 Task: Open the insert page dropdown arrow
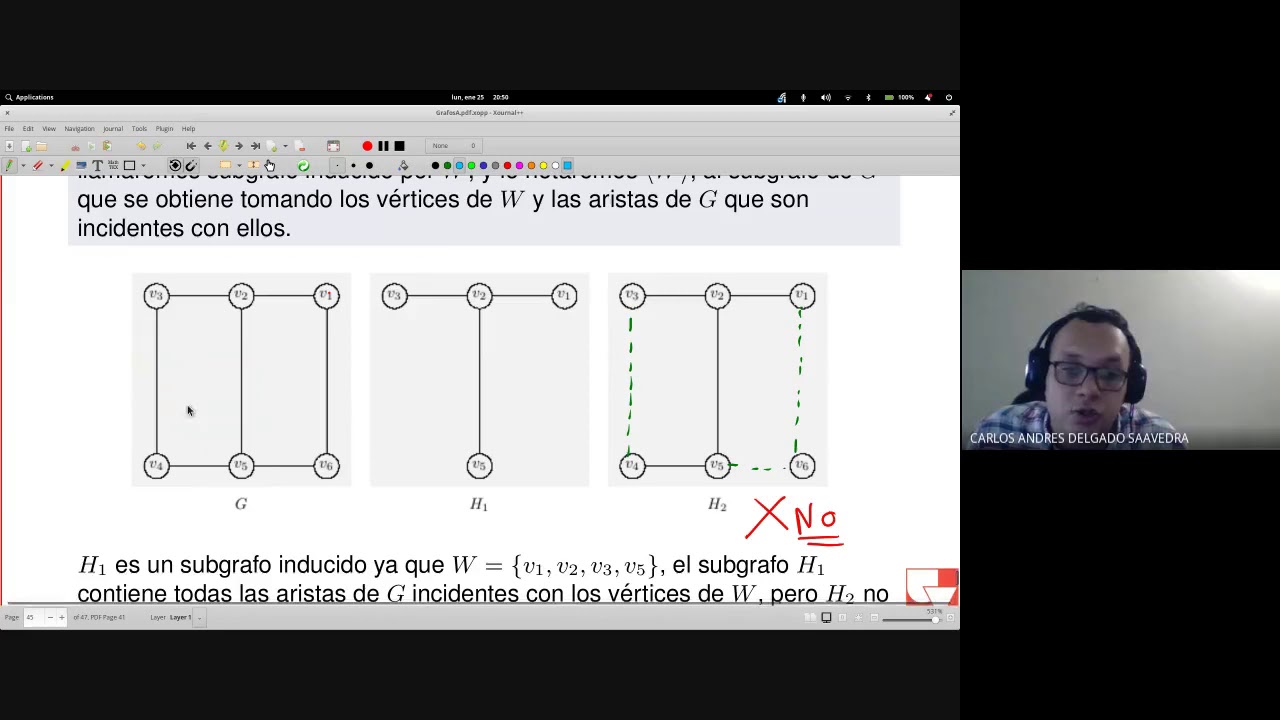[285, 146]
